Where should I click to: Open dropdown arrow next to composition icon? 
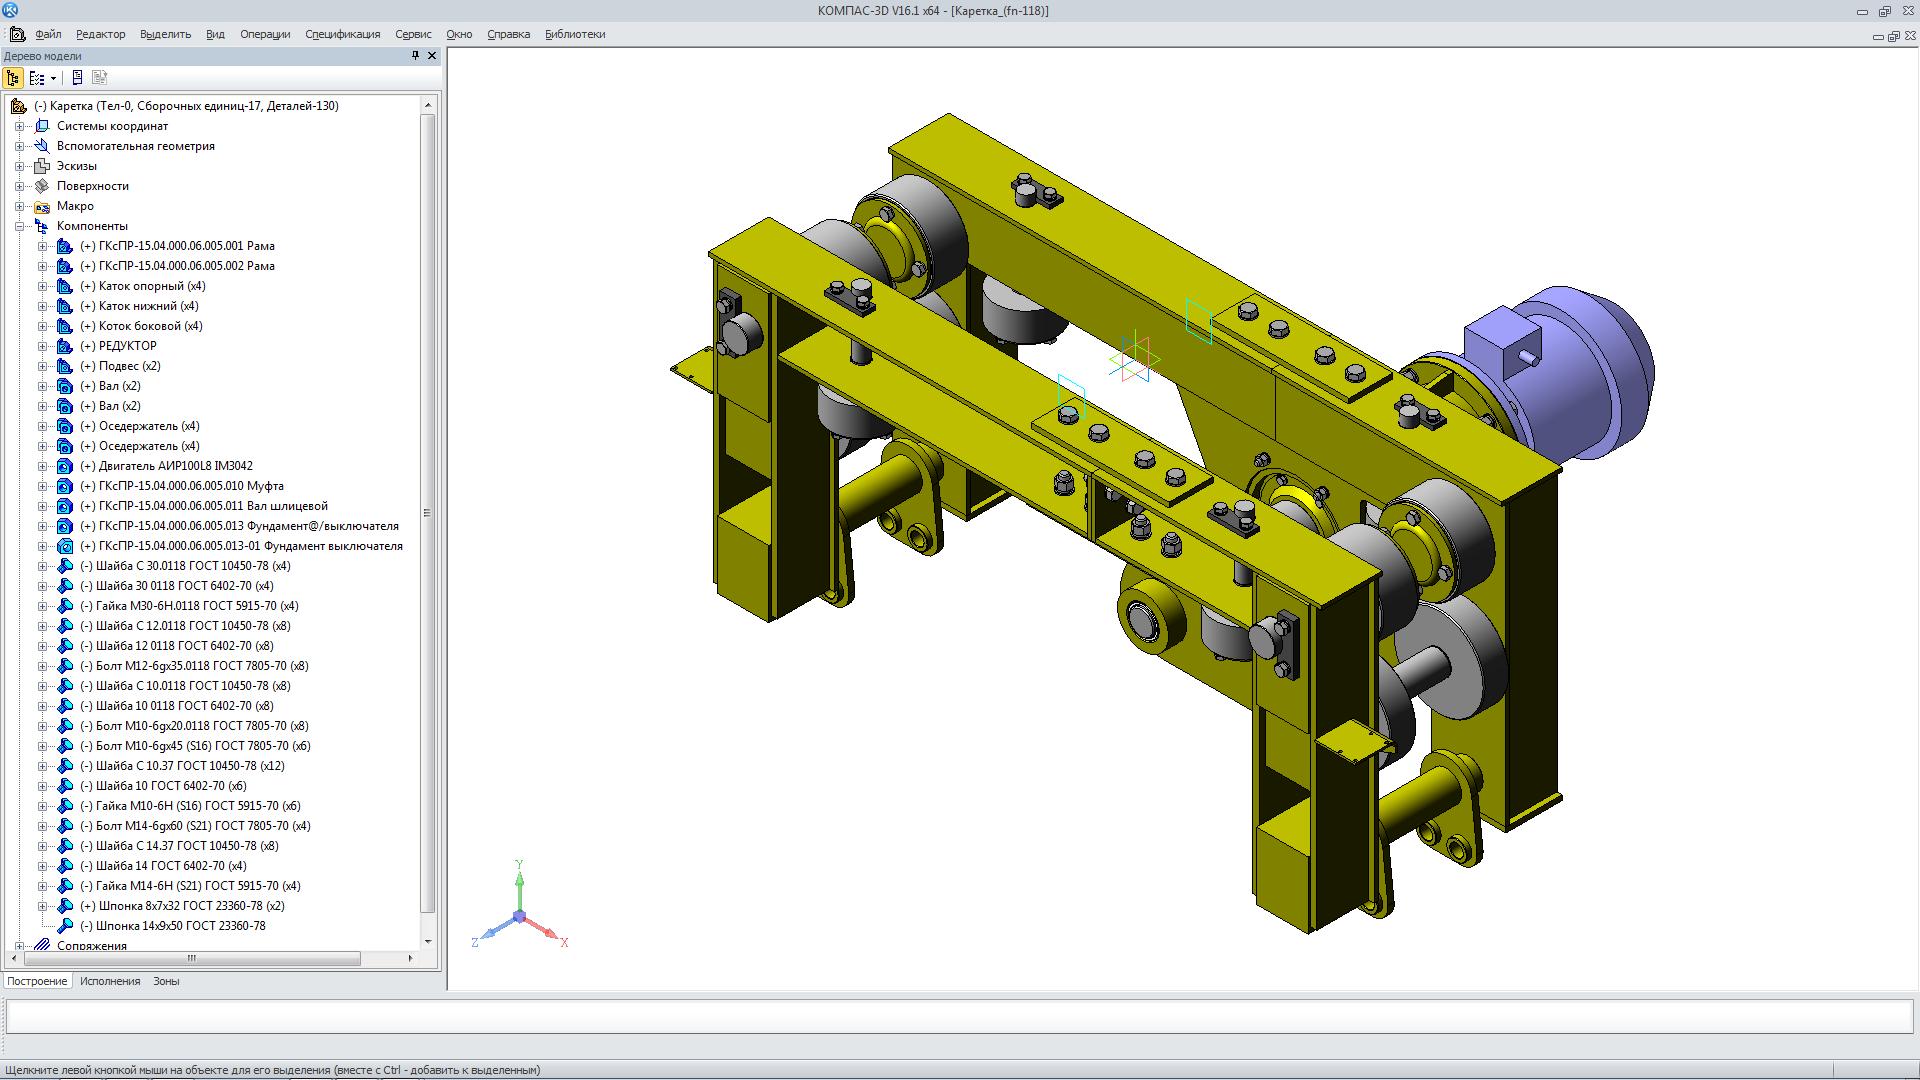[x=52, y=78]
